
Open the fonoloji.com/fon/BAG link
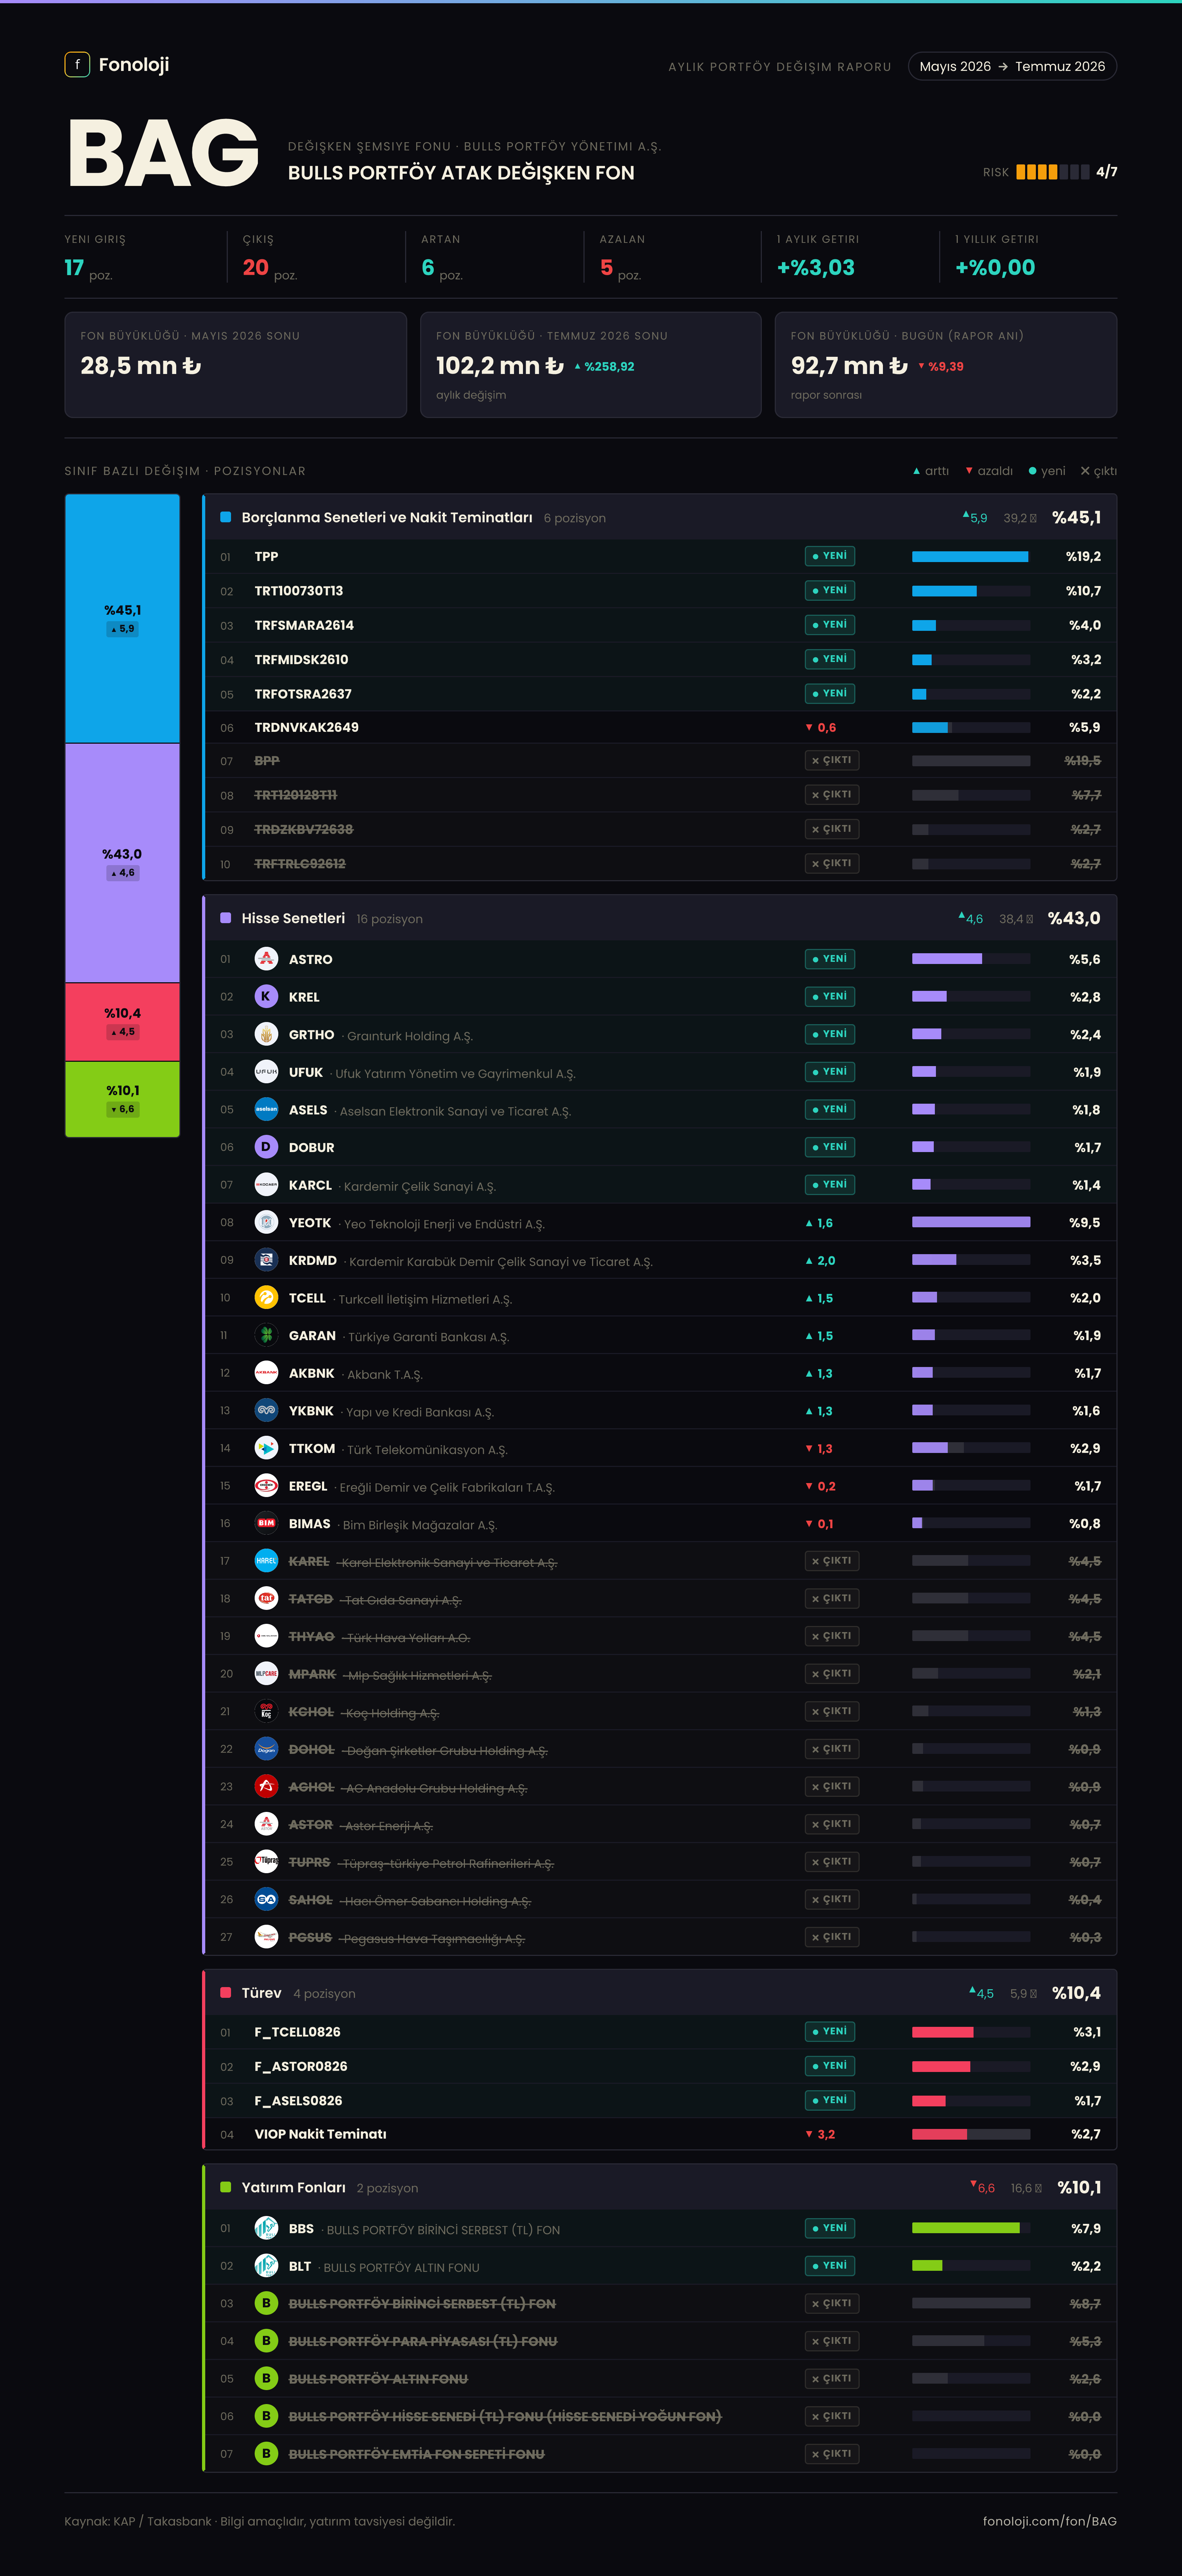pyautogui.click(x=1049, y=2521)
